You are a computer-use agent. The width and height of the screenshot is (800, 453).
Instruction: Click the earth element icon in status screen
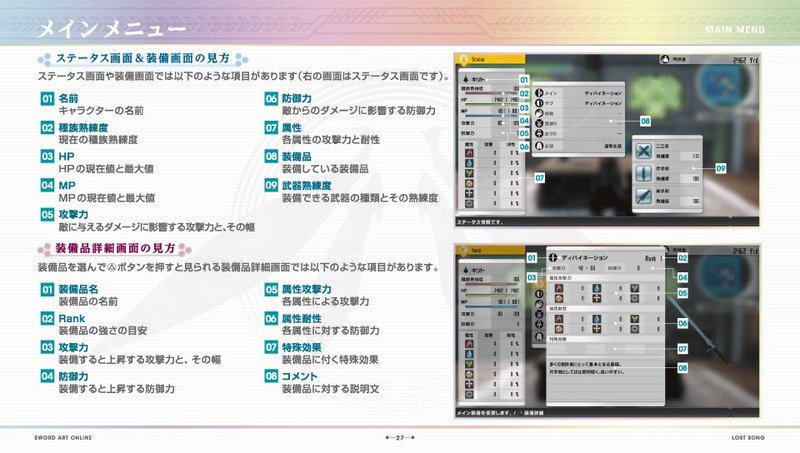click(x=469, y=183)
